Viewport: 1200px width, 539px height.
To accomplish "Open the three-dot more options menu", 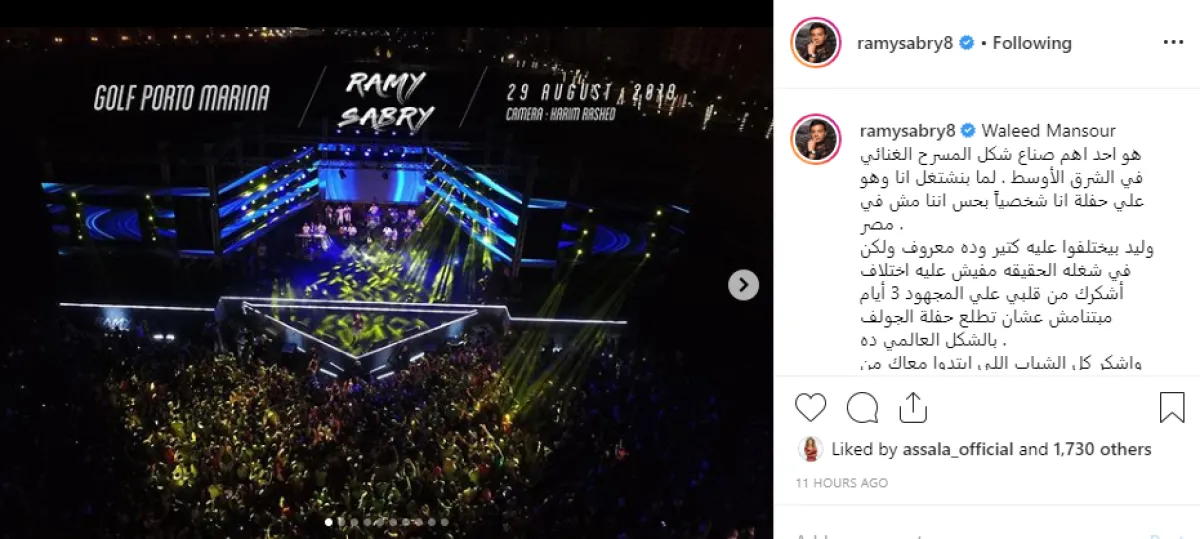I will pos(1173,43).
